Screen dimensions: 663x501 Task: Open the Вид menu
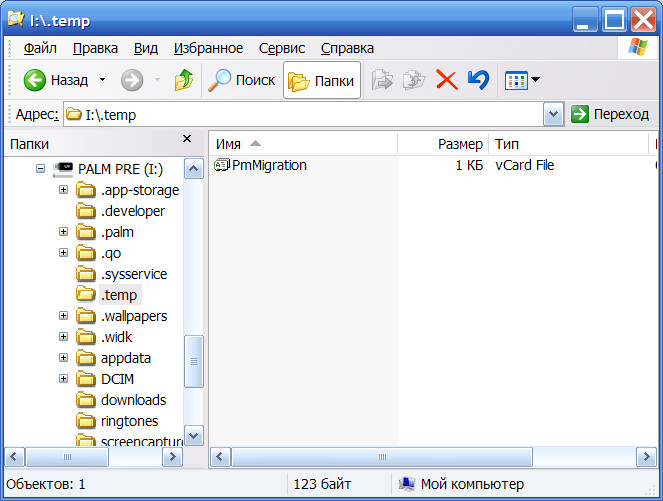[146, 48]
